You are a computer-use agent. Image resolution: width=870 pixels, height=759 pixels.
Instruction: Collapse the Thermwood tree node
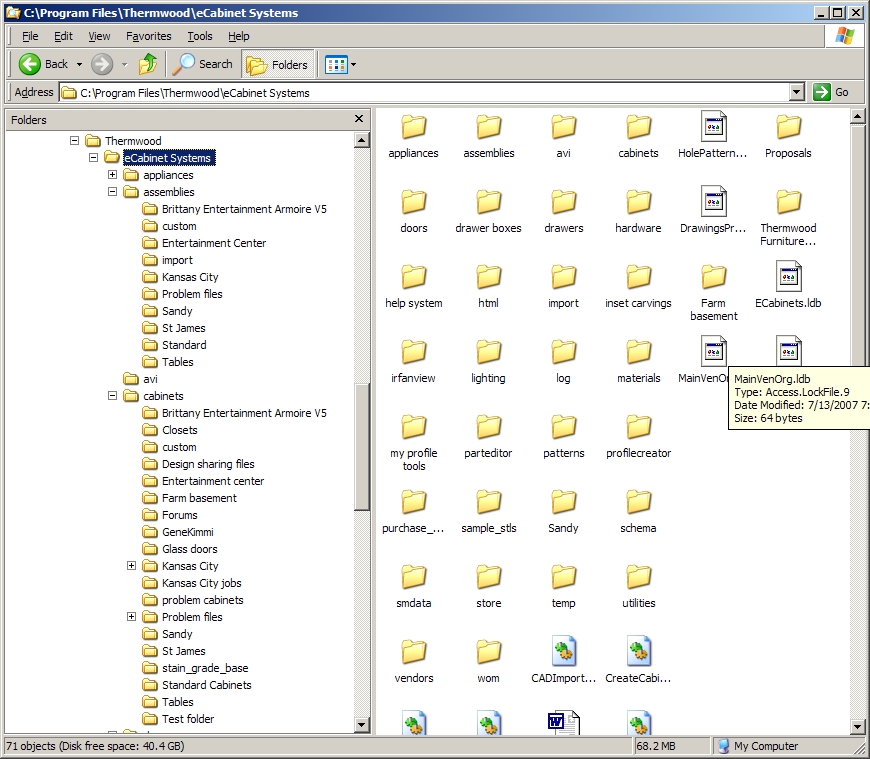74,140
